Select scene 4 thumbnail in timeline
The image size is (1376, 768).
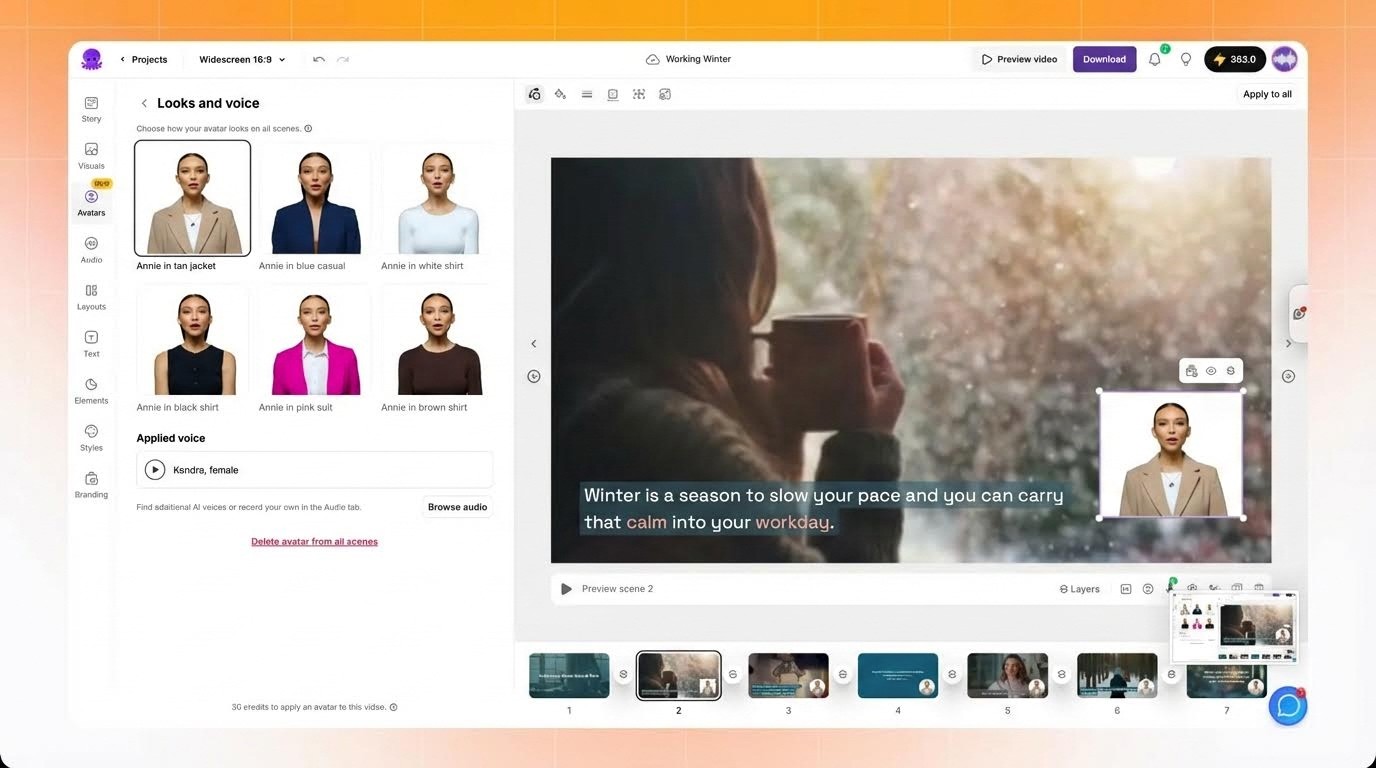tap(898, 675)
